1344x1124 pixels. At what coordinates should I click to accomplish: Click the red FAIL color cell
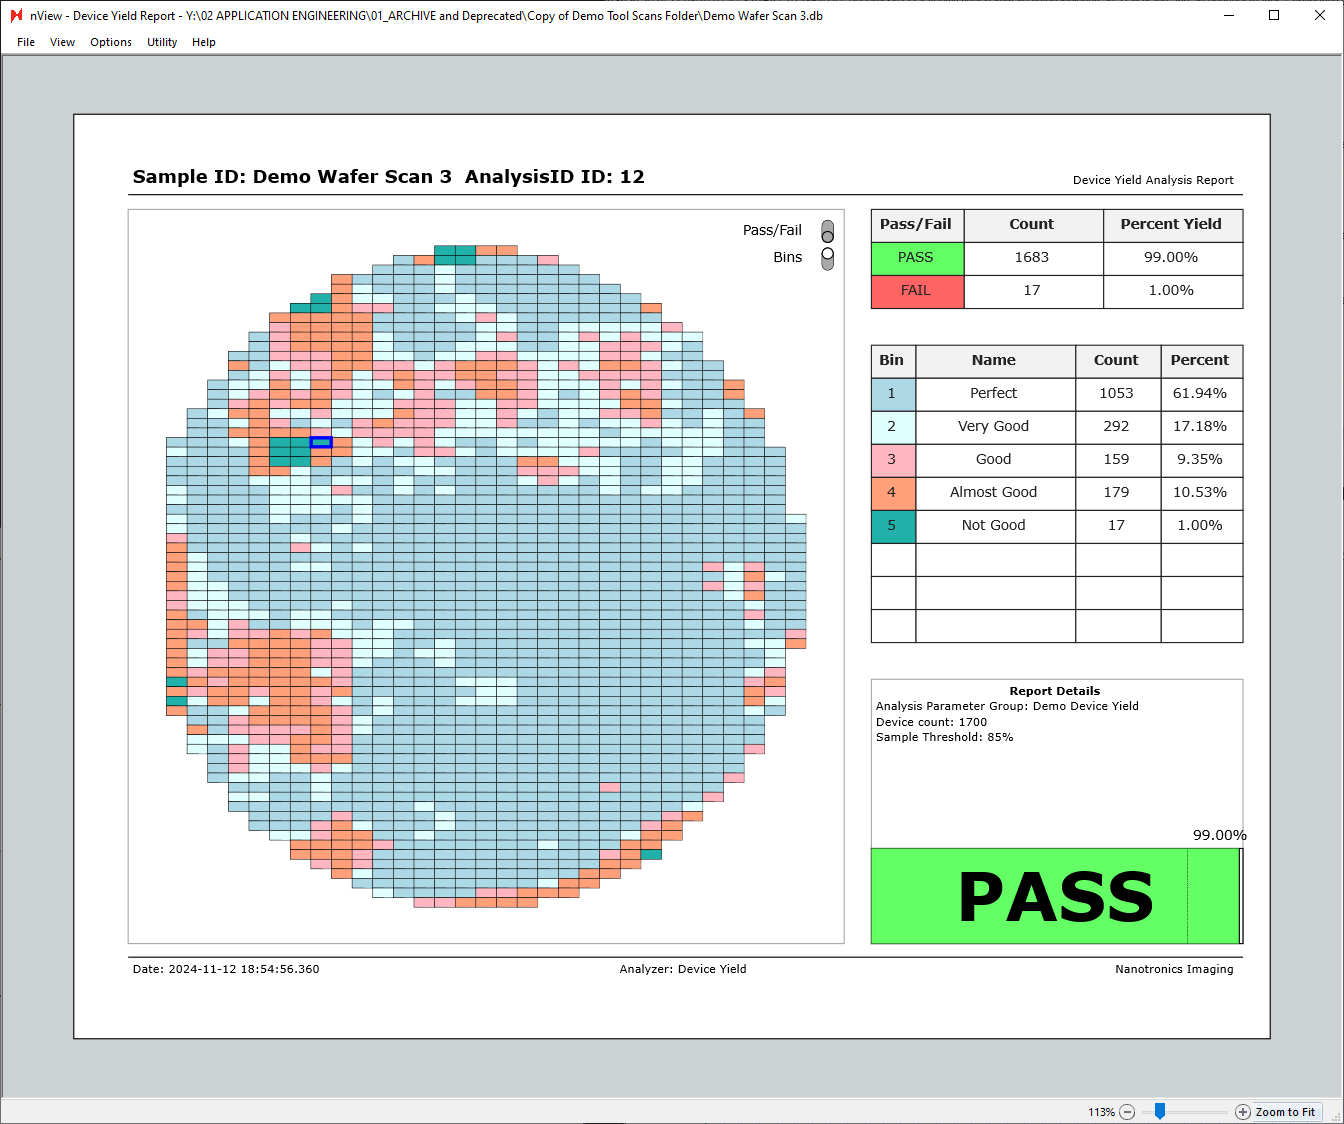pyautogui.click(x=916, y=291)
